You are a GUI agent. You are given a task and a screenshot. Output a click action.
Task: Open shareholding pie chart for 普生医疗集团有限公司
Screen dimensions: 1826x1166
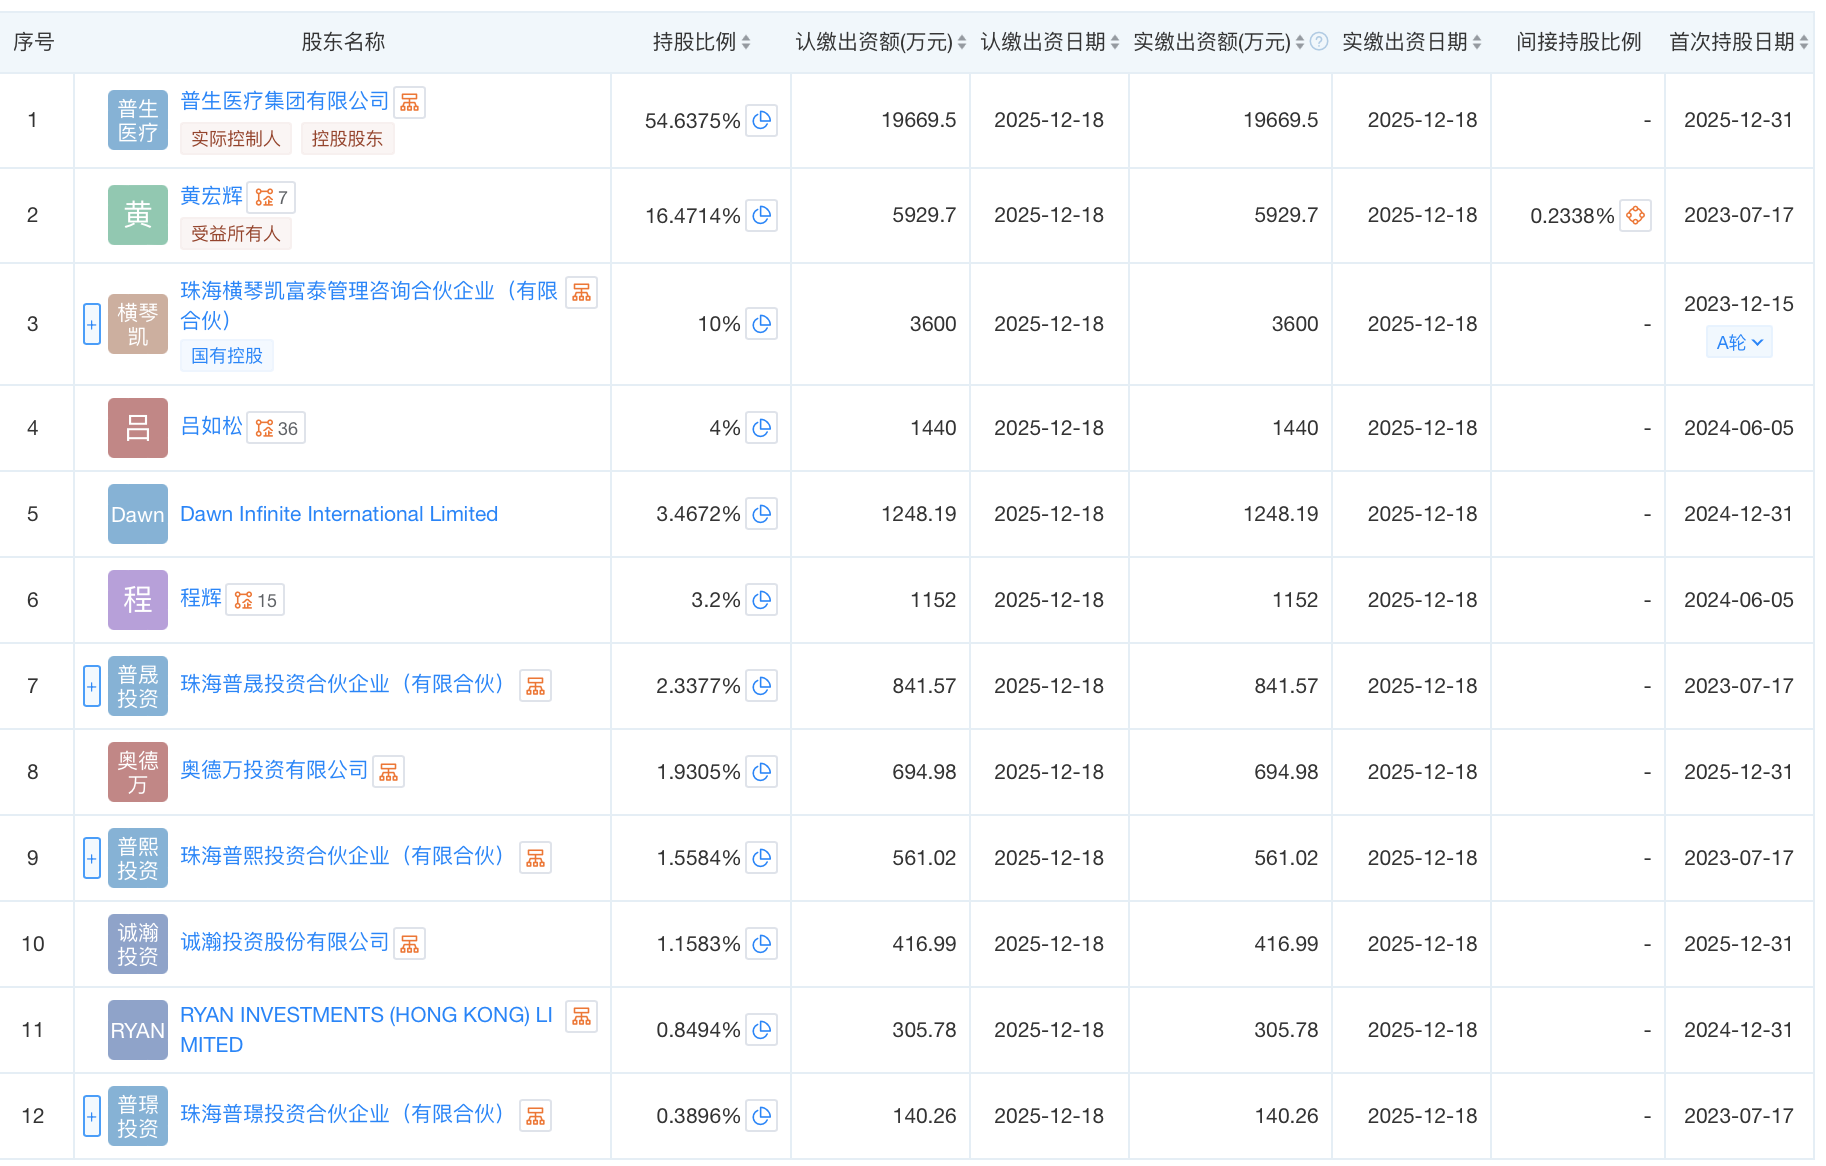point(762,120)
